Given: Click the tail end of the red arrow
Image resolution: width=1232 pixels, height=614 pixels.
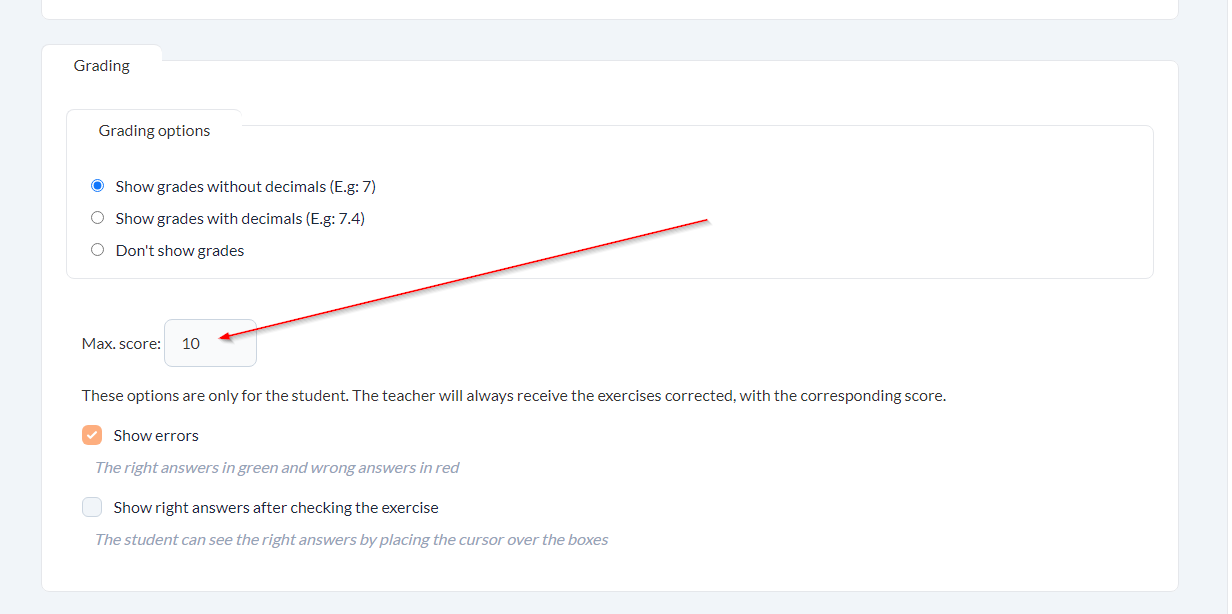Looking at the screenshot, I should pyautogui.click(x=706, y=218).
